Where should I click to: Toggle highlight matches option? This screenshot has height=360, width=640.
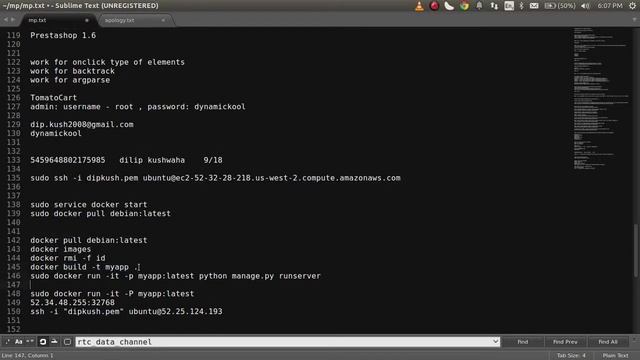(68, 342)
